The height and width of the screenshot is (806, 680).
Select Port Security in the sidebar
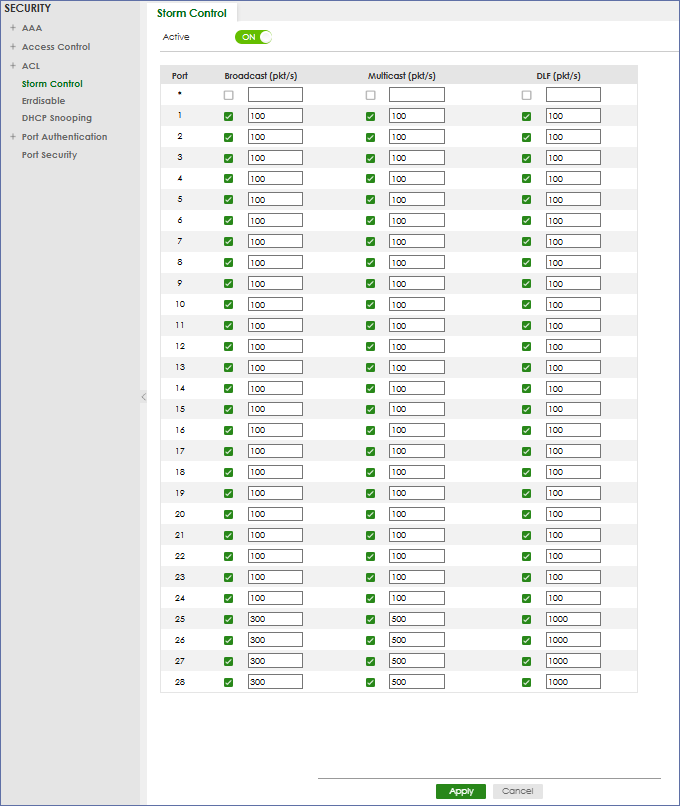click(x=49, y=155)
